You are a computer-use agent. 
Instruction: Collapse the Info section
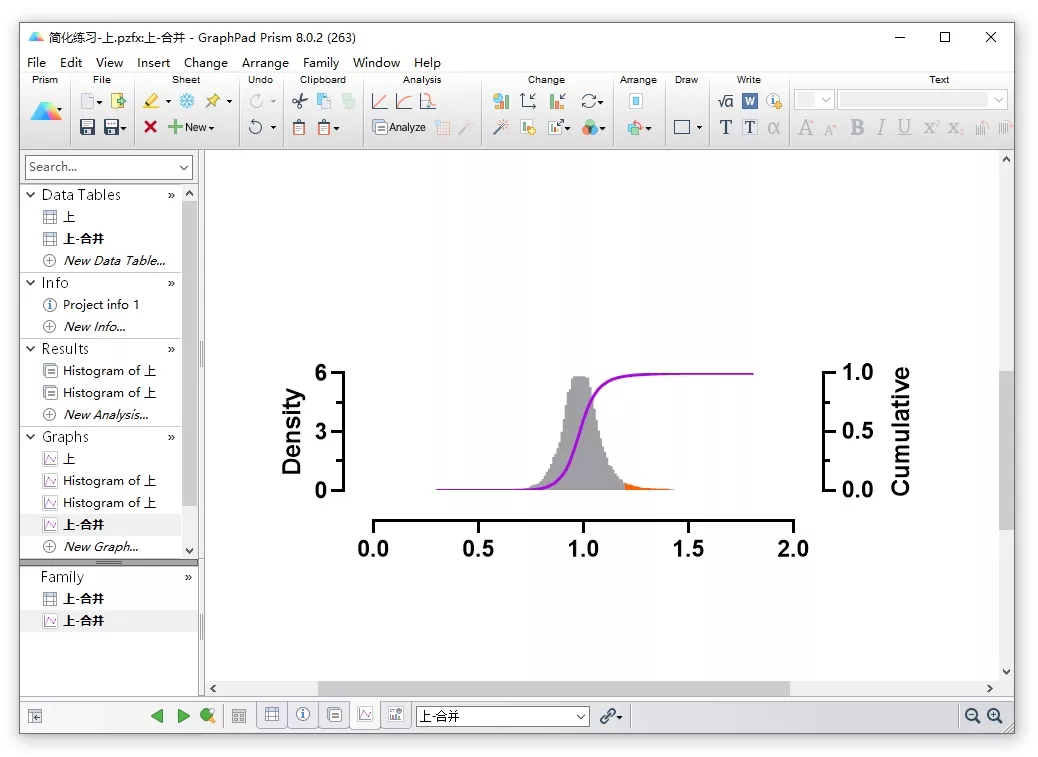coord(30,283)
